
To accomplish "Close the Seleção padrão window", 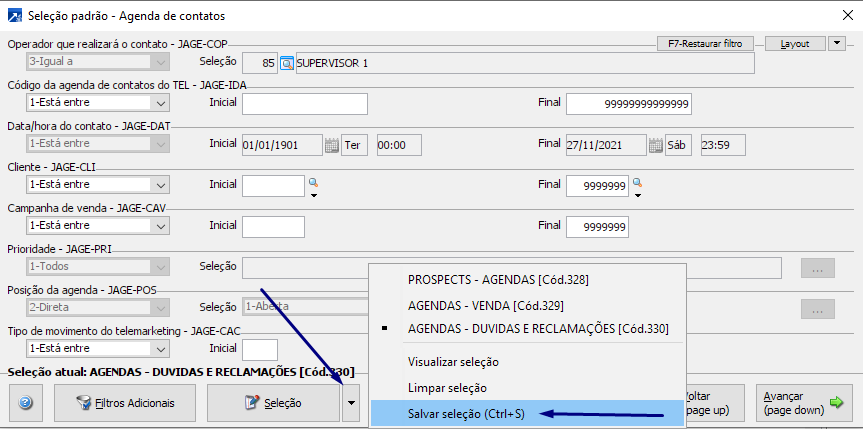I will (848, 15).
